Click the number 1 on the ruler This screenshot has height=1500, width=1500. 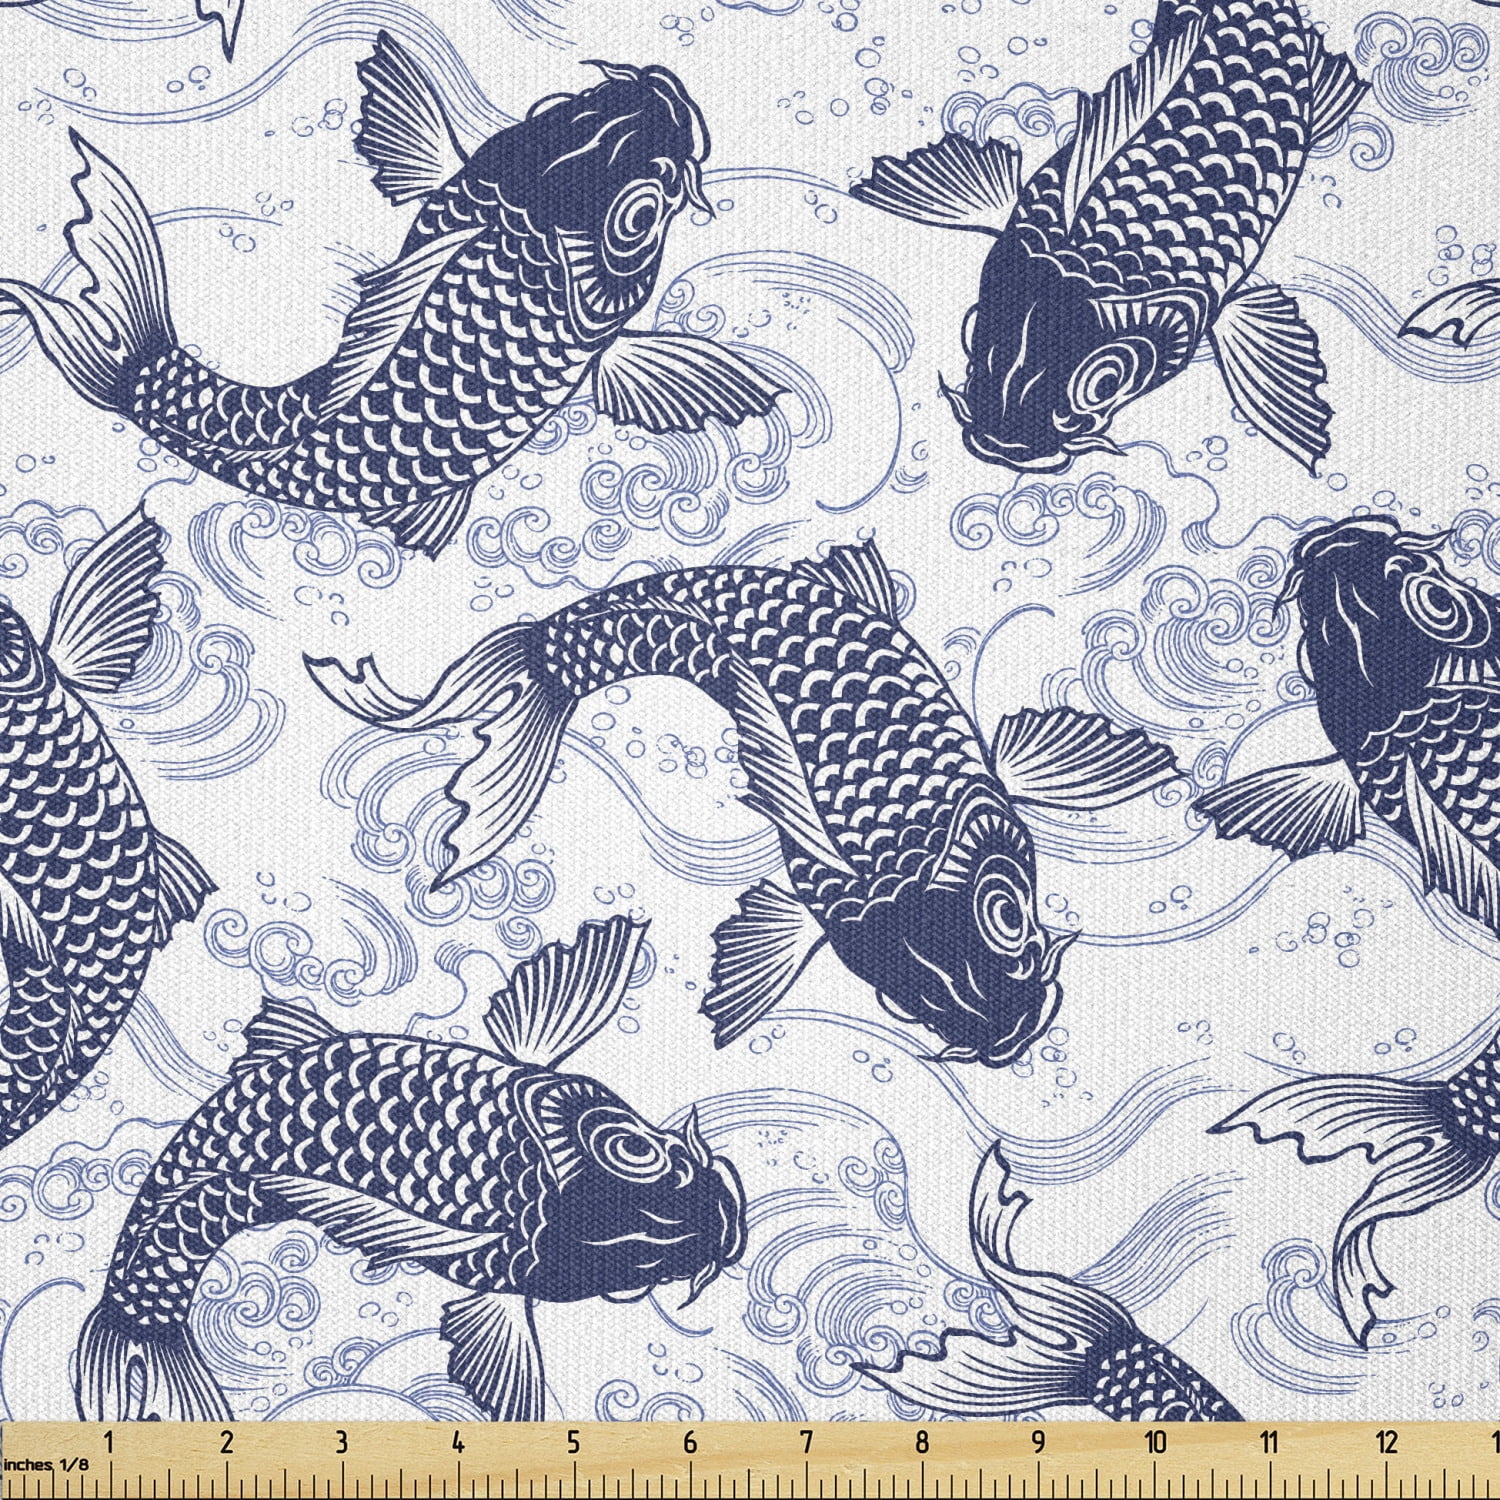108,1443
